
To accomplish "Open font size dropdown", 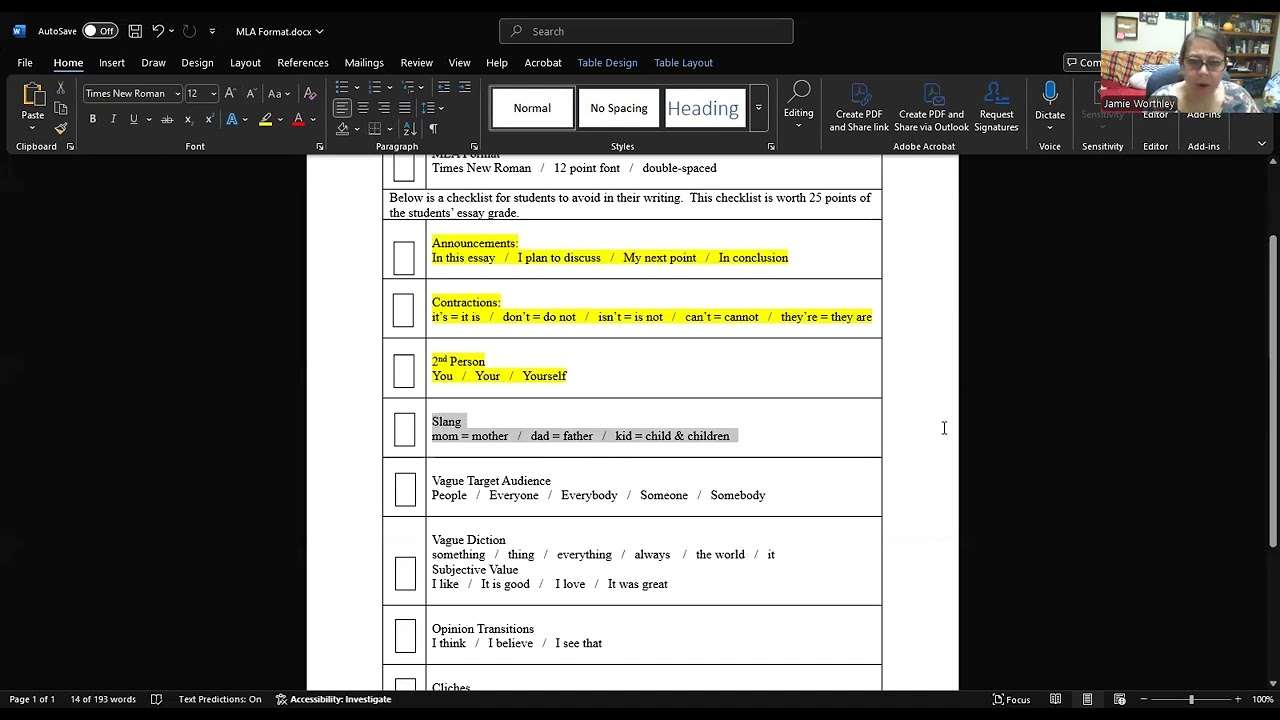I will coord(213,93).
